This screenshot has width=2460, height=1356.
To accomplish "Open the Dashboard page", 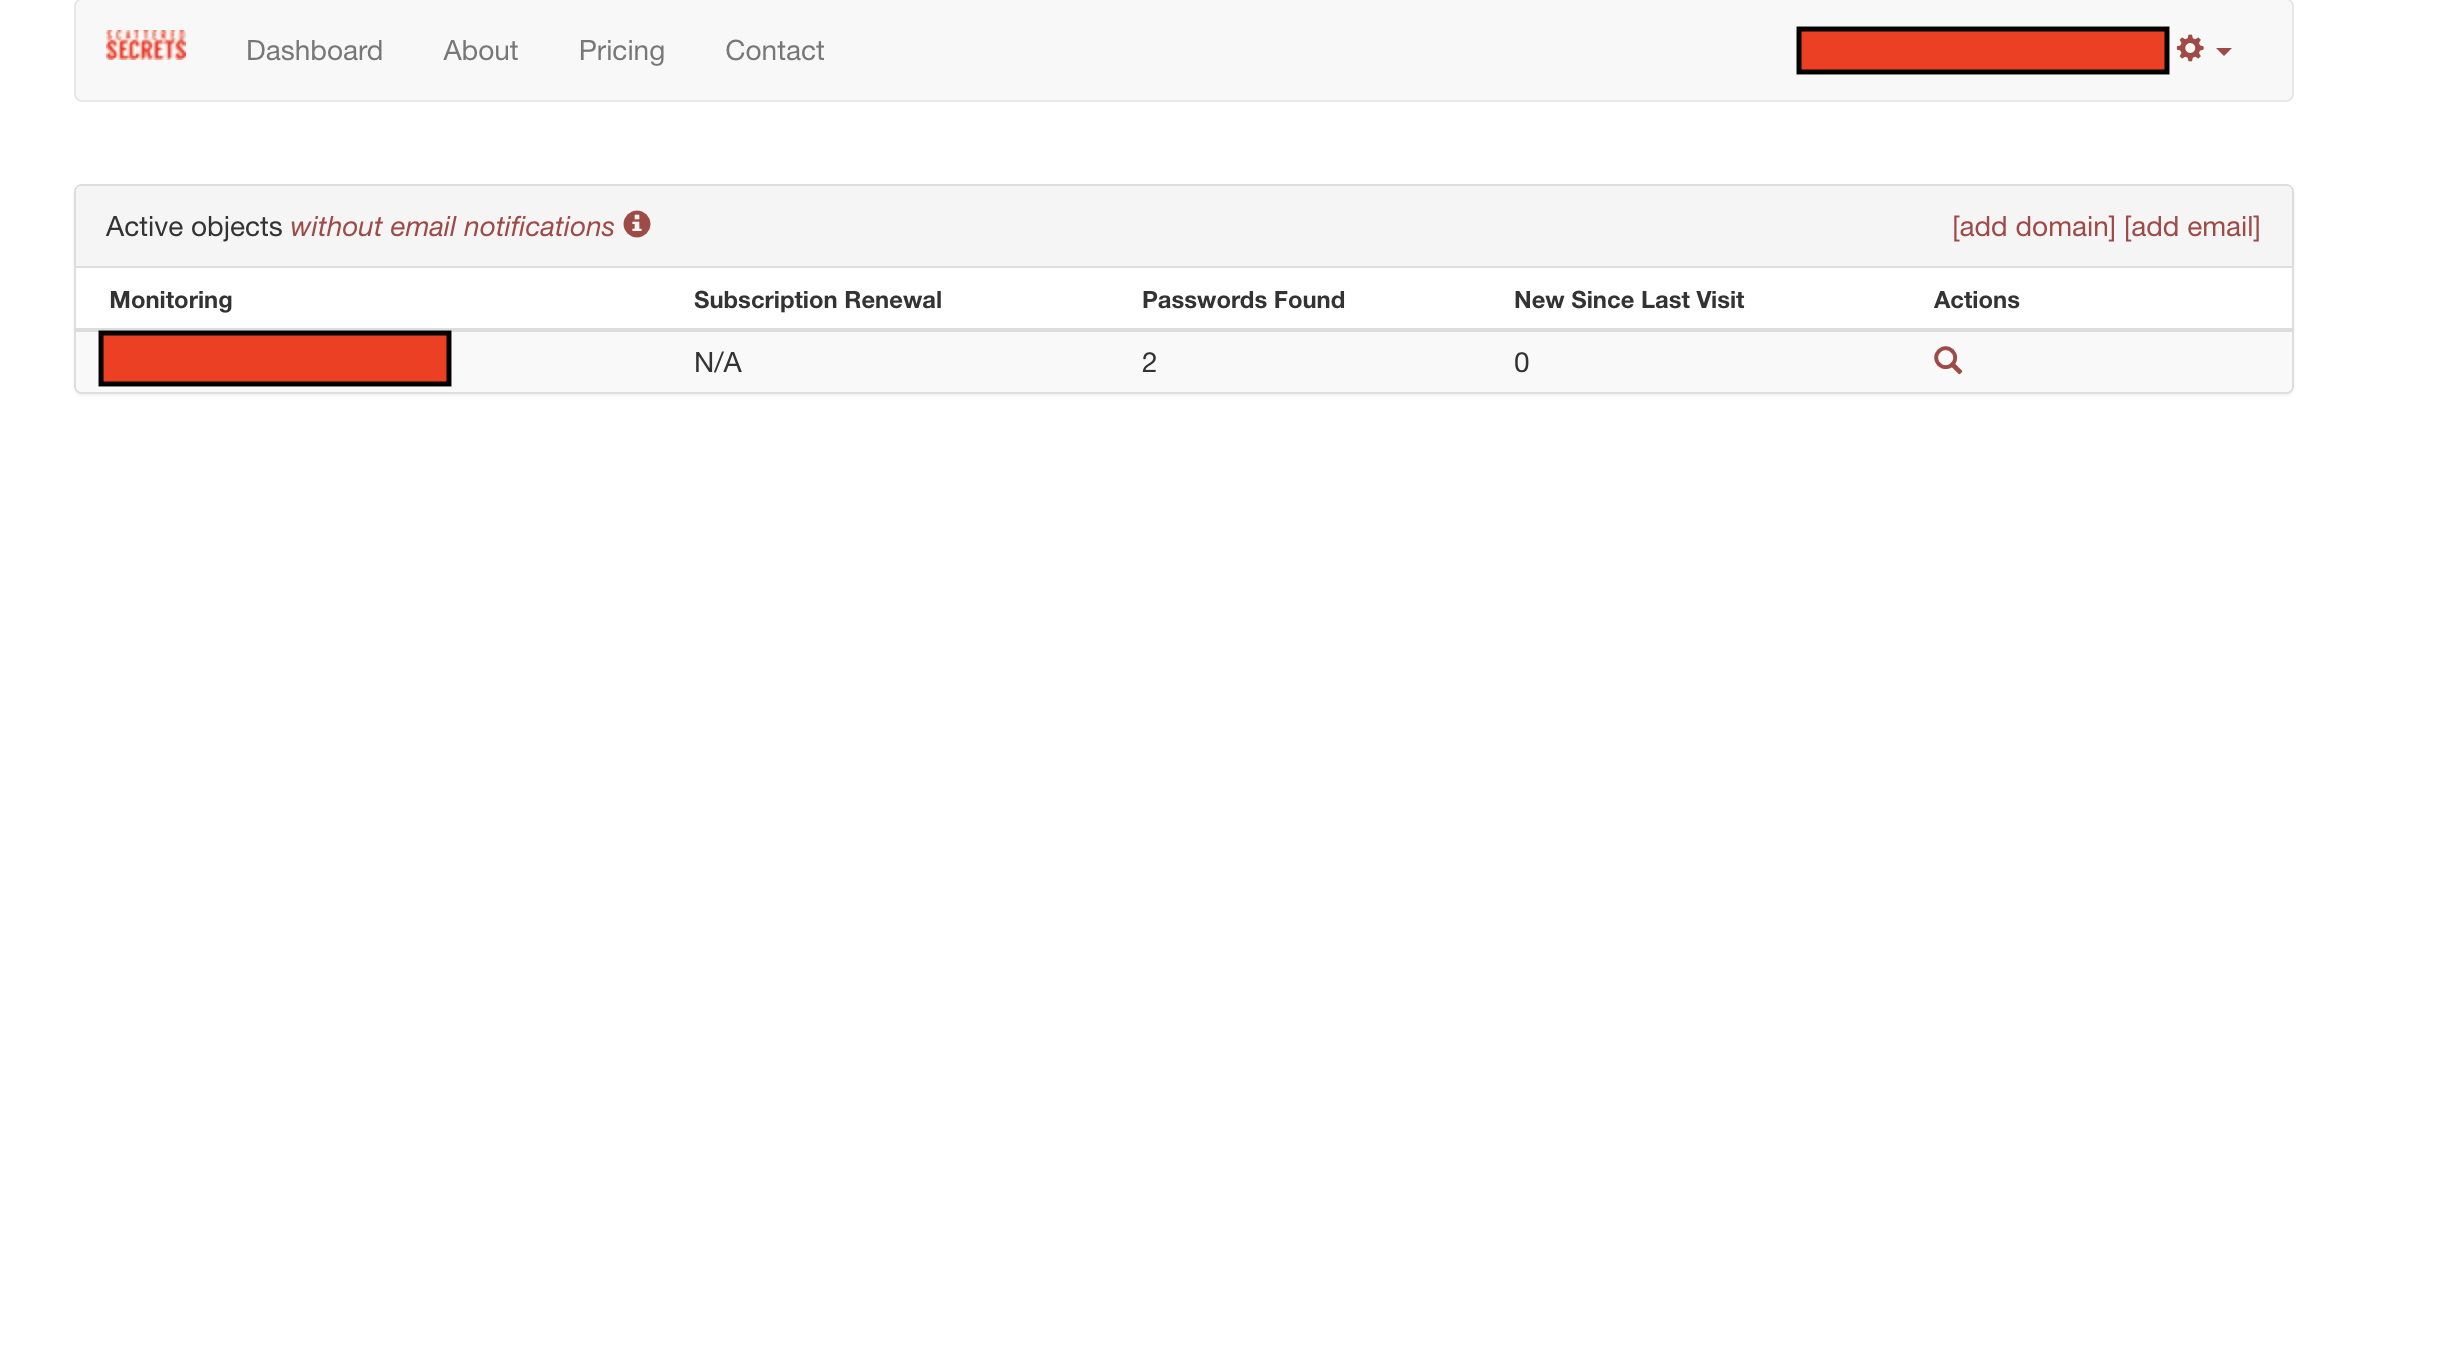I will tap(314, 50).
